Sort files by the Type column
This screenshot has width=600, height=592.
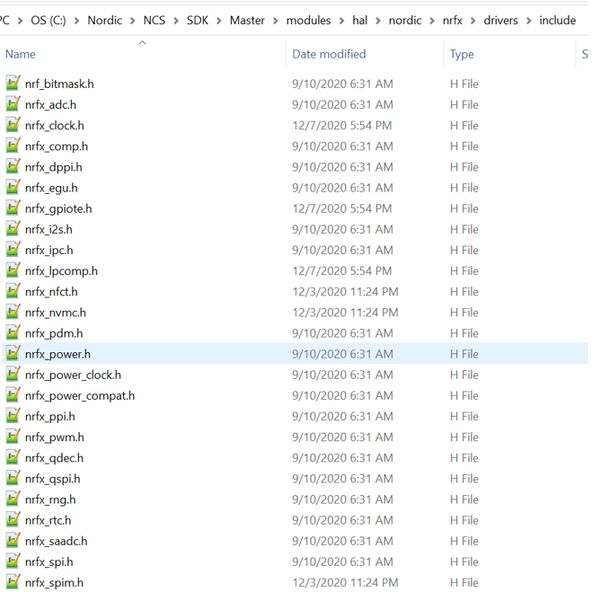pos(462,54)
